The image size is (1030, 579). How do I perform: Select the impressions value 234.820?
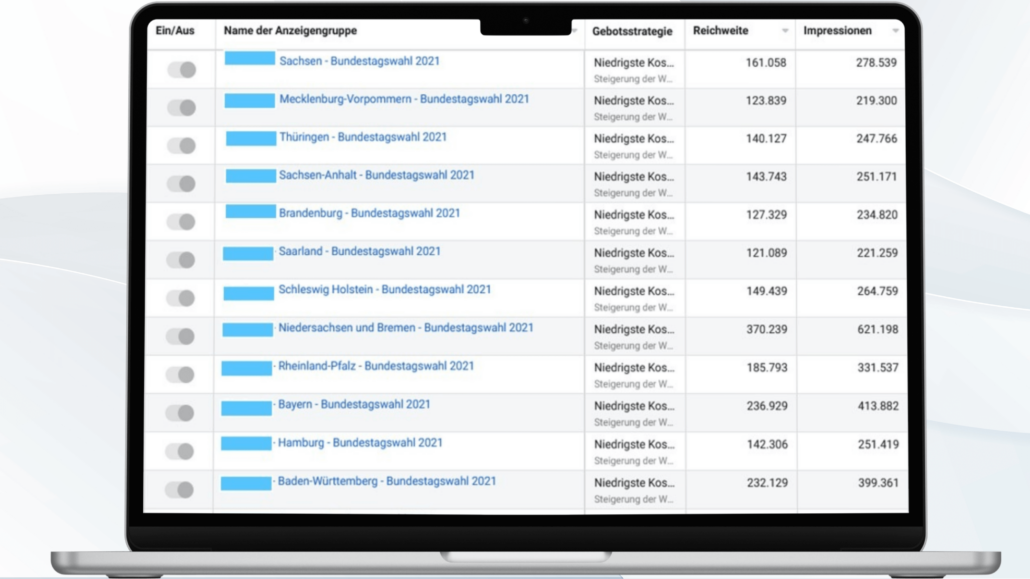[x=877, y=216]
